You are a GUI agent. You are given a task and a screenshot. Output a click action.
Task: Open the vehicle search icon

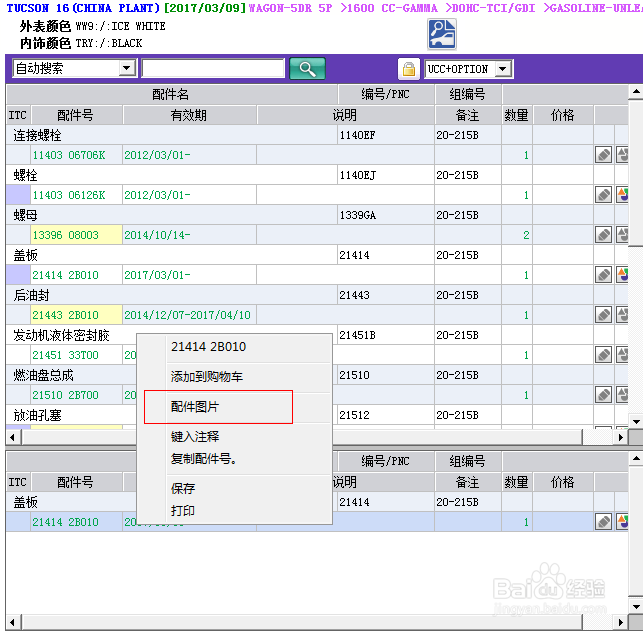tap(442, 34)
